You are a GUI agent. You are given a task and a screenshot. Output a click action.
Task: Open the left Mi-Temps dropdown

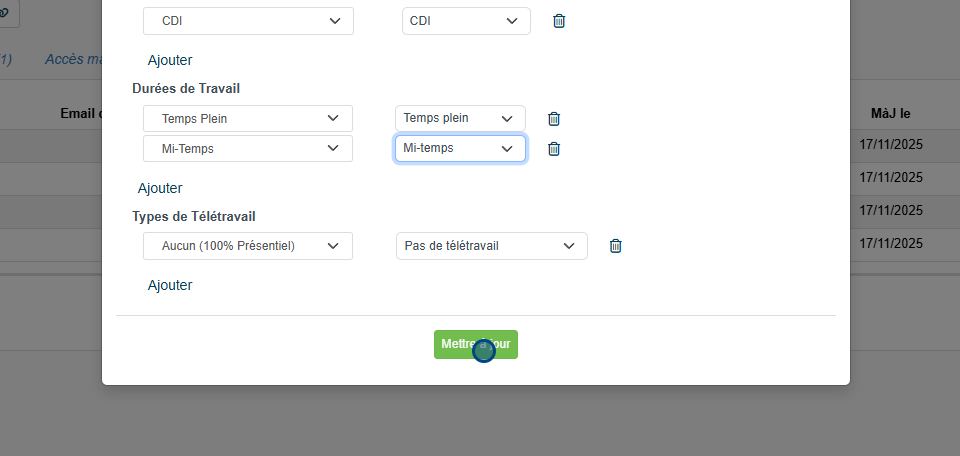(x=247, y=148)
